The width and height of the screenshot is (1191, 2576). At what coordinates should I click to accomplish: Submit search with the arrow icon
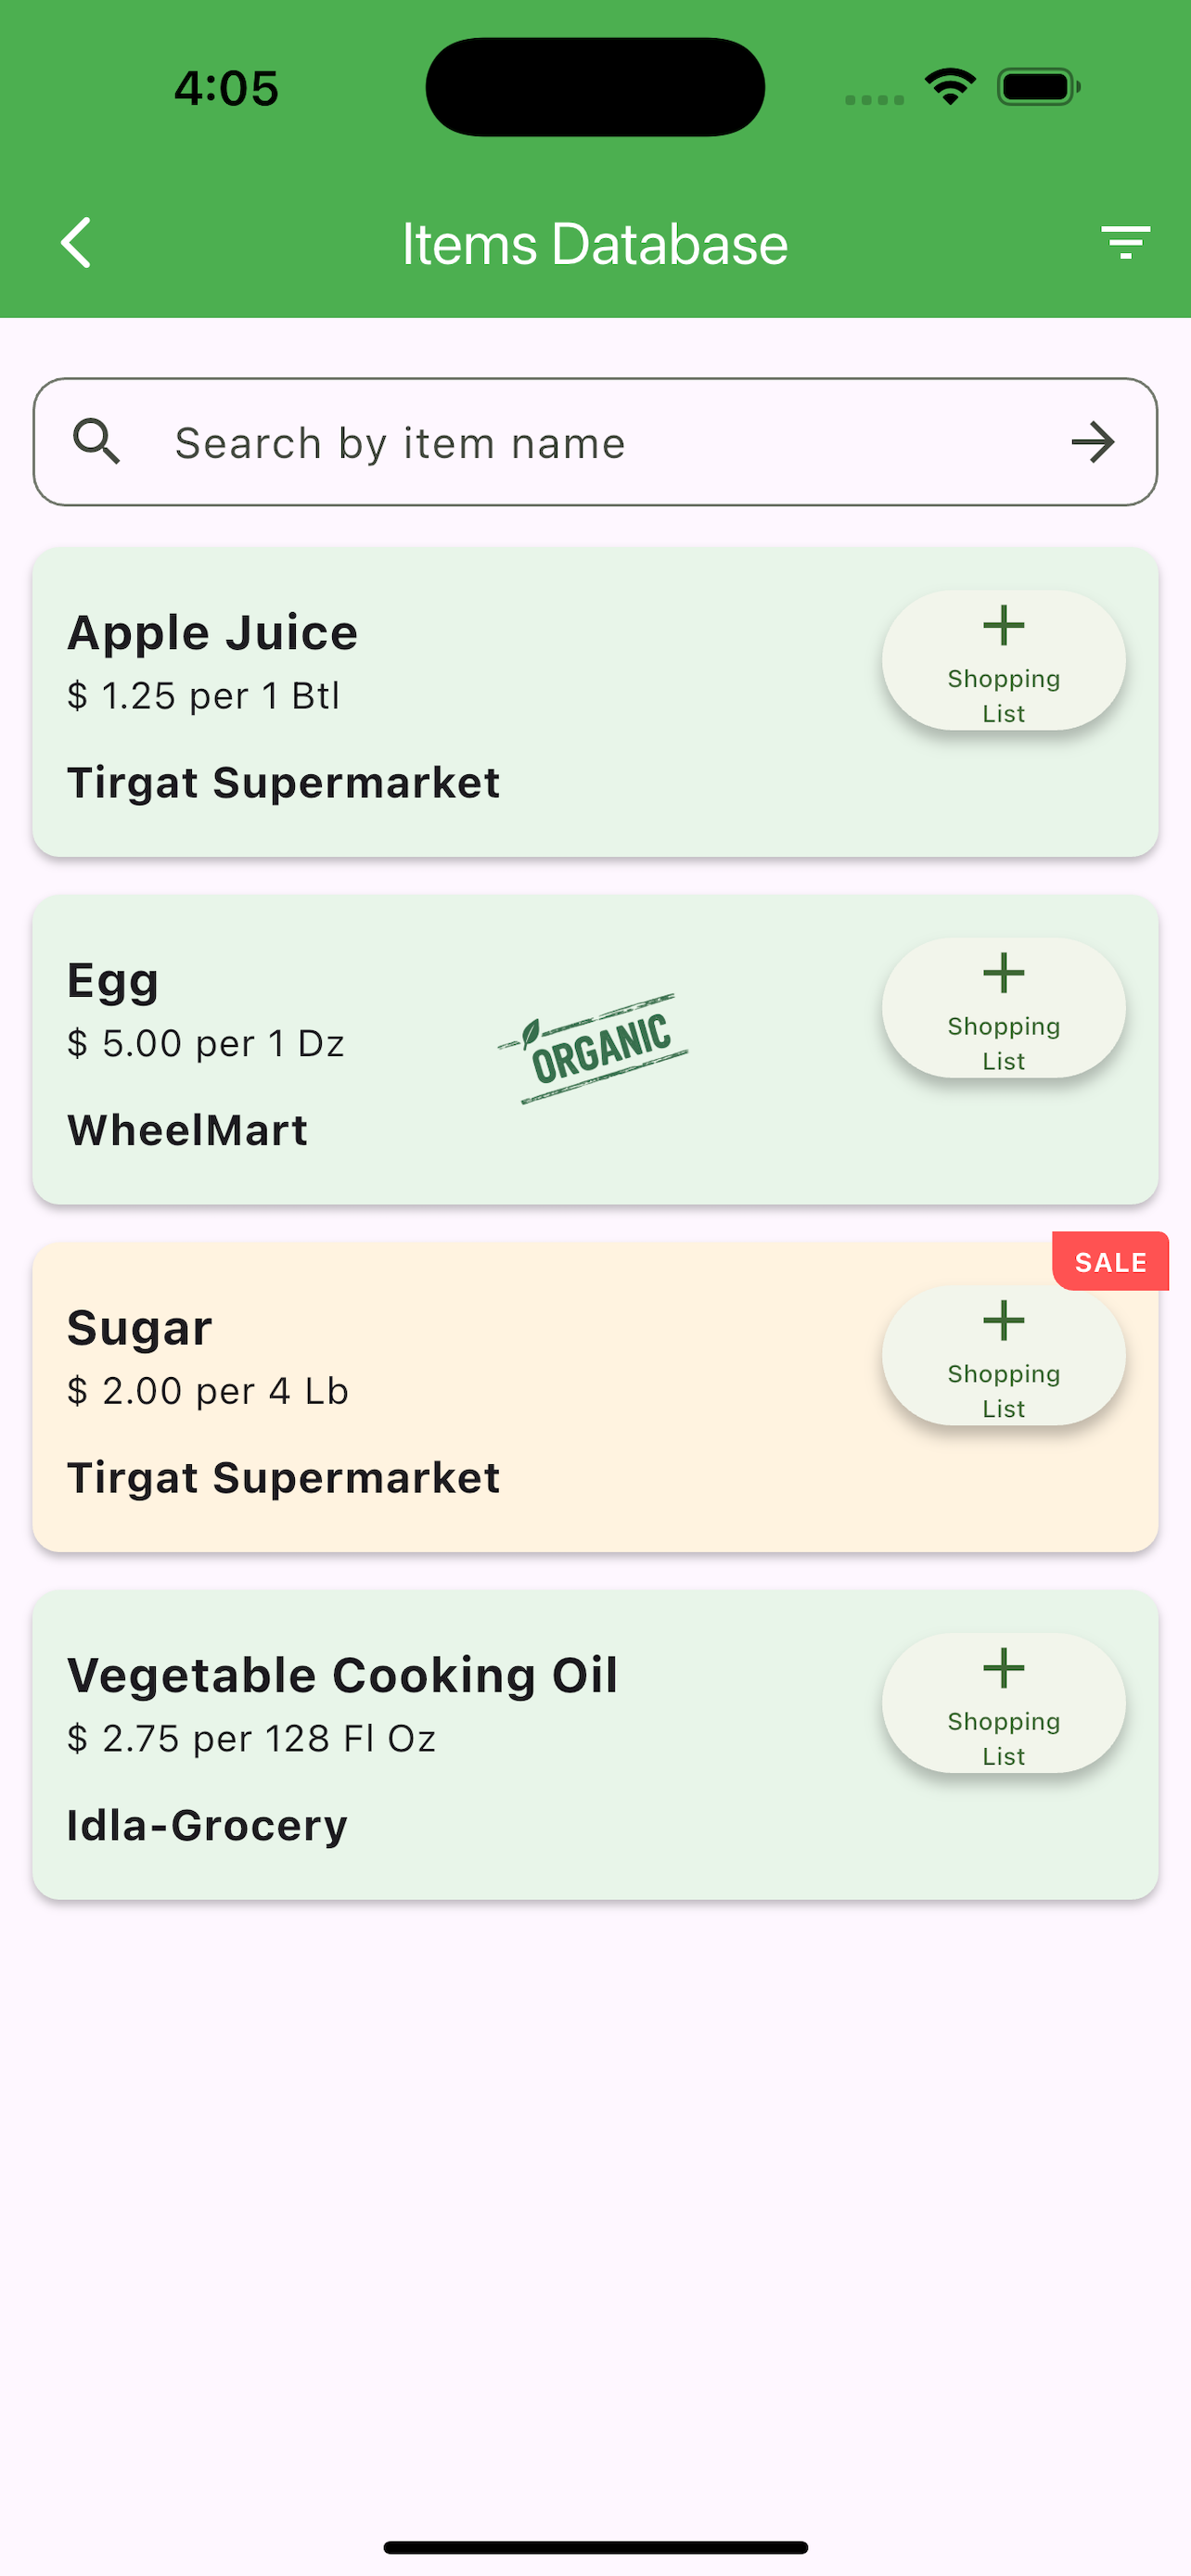click(x=1092, y=442)
